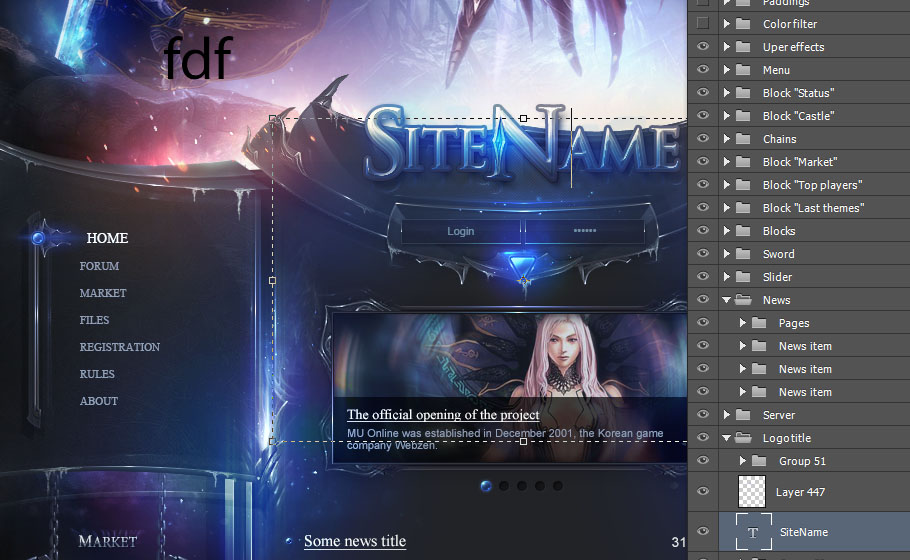Click HOME in the site navigation
This screenshot has width=910, height=560.
point(107,238)
